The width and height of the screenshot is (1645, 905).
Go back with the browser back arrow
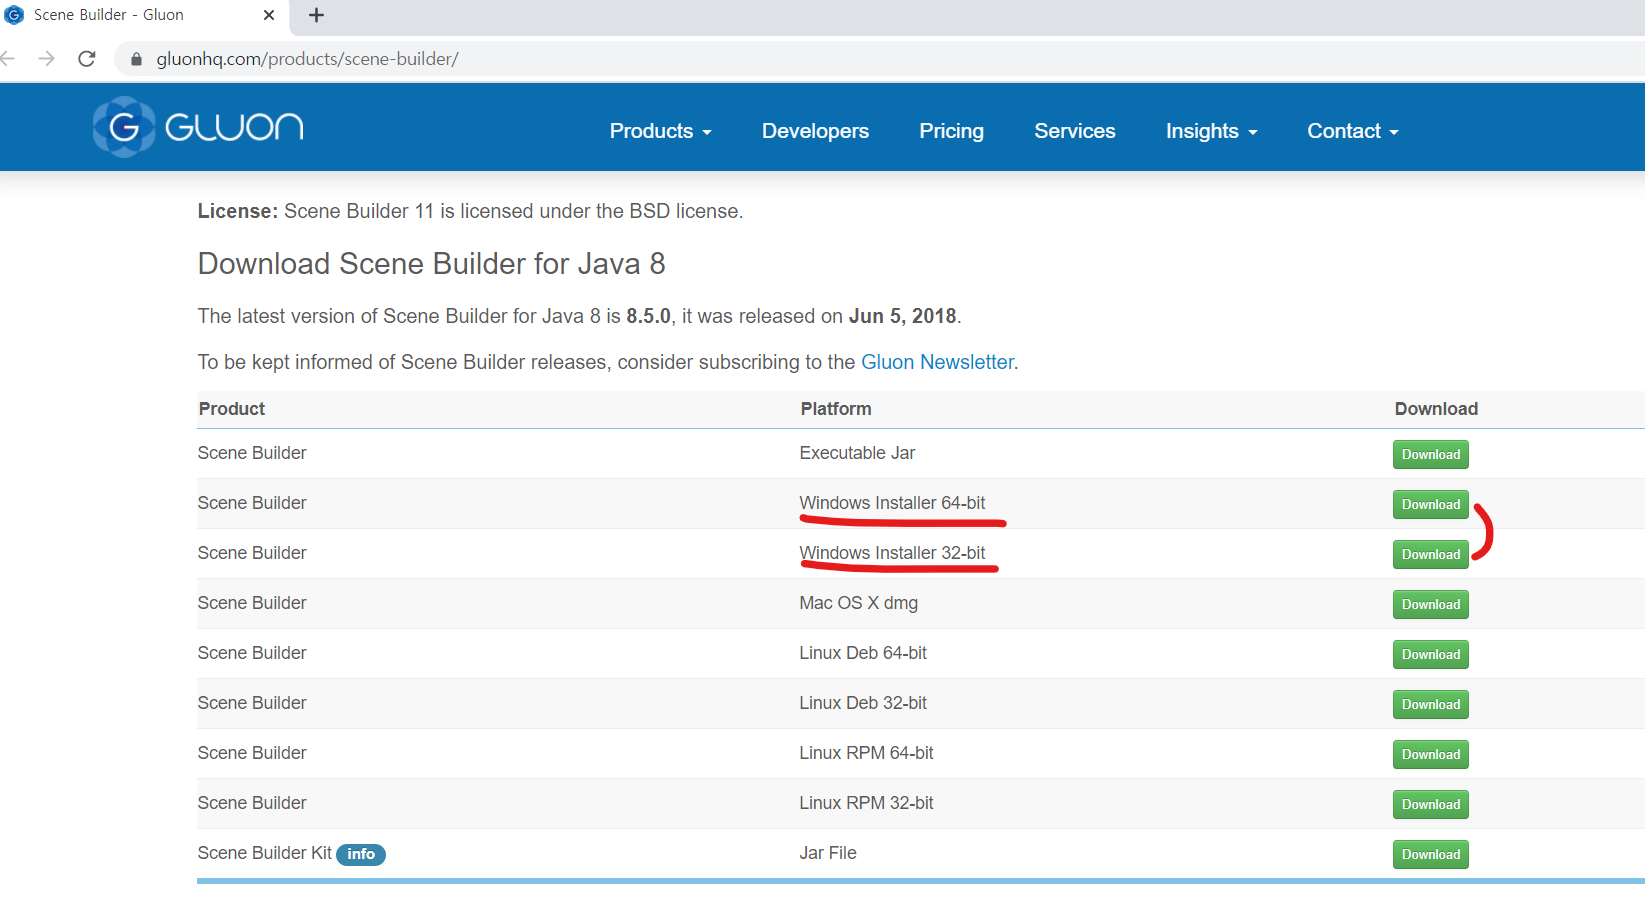click(8, 59)
